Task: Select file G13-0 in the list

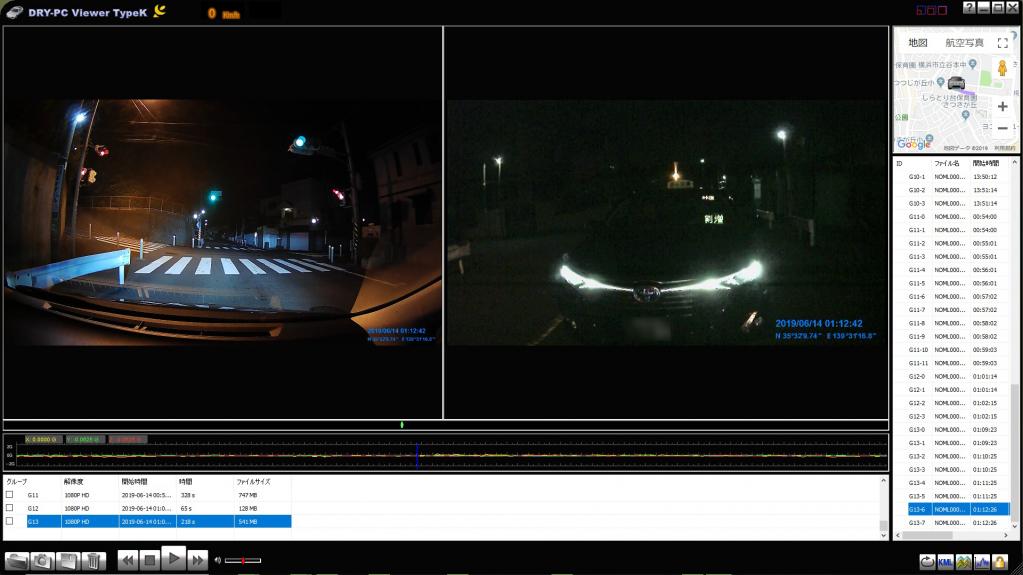Action: pyautogui.click(x=958, y=429)
